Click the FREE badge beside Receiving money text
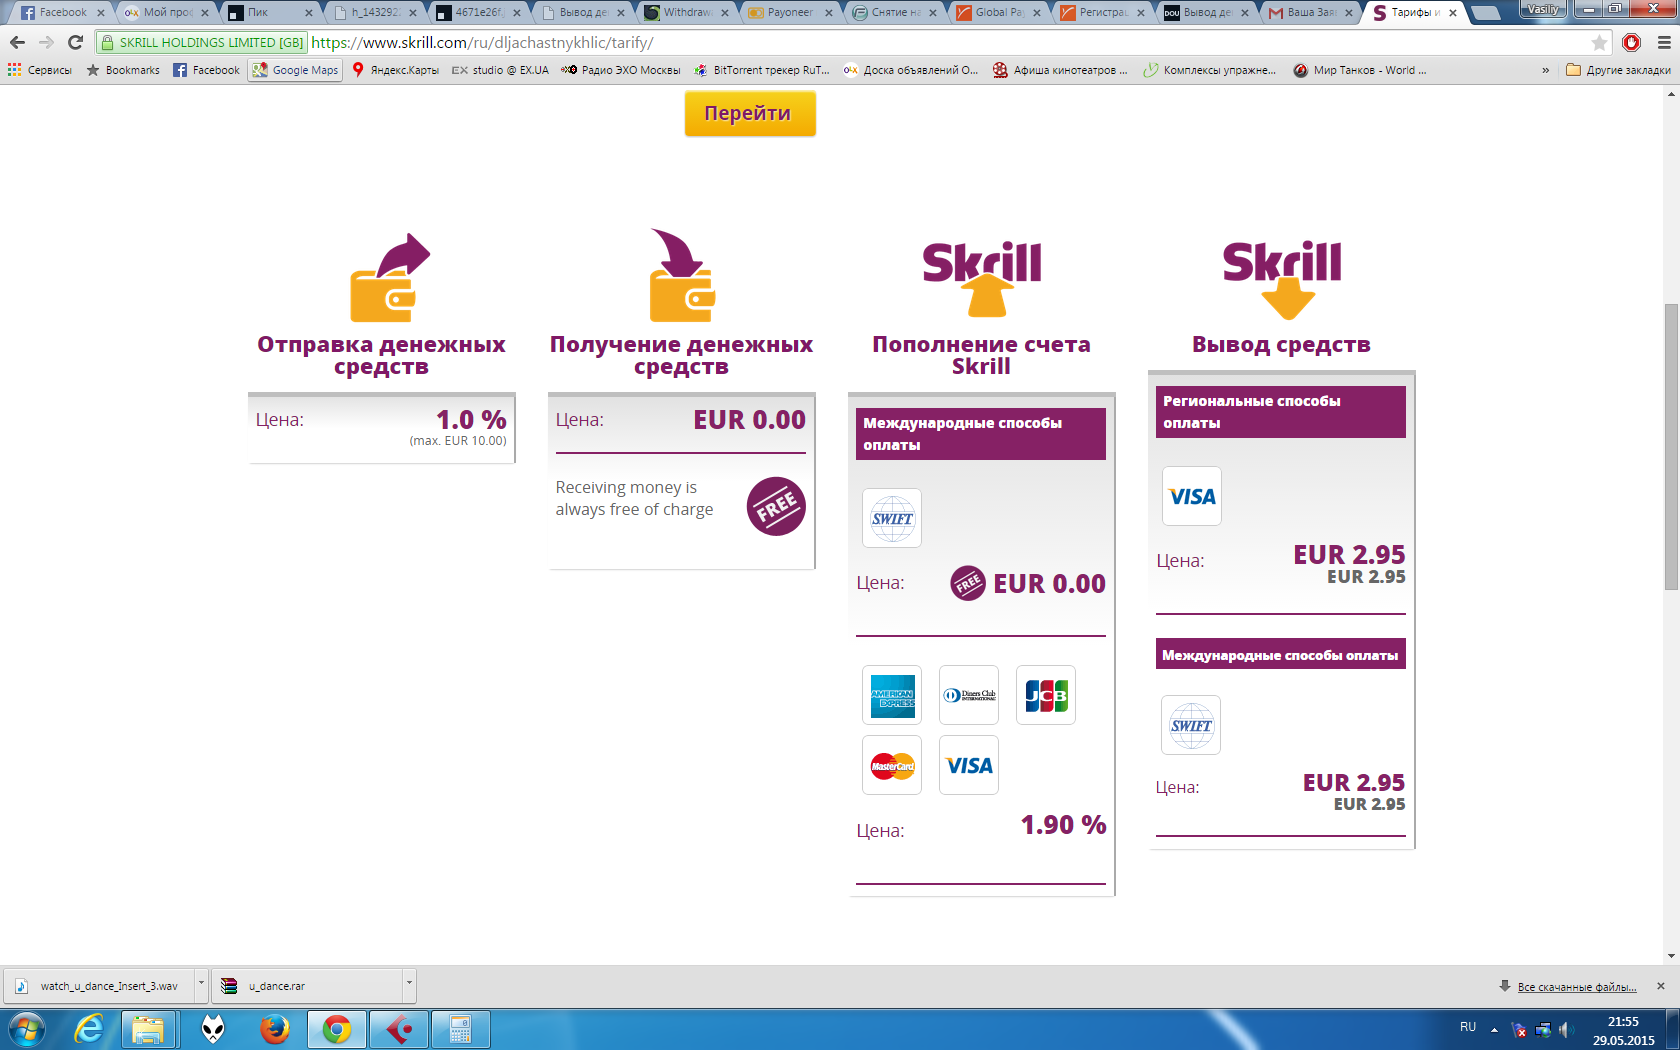 tap(776, 506)
